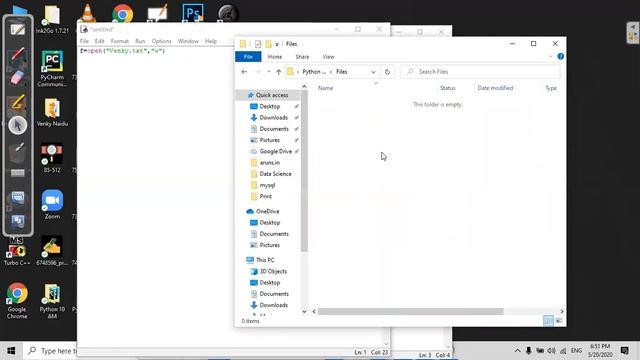Open the notification center icon in taskbar

(624, 351)
